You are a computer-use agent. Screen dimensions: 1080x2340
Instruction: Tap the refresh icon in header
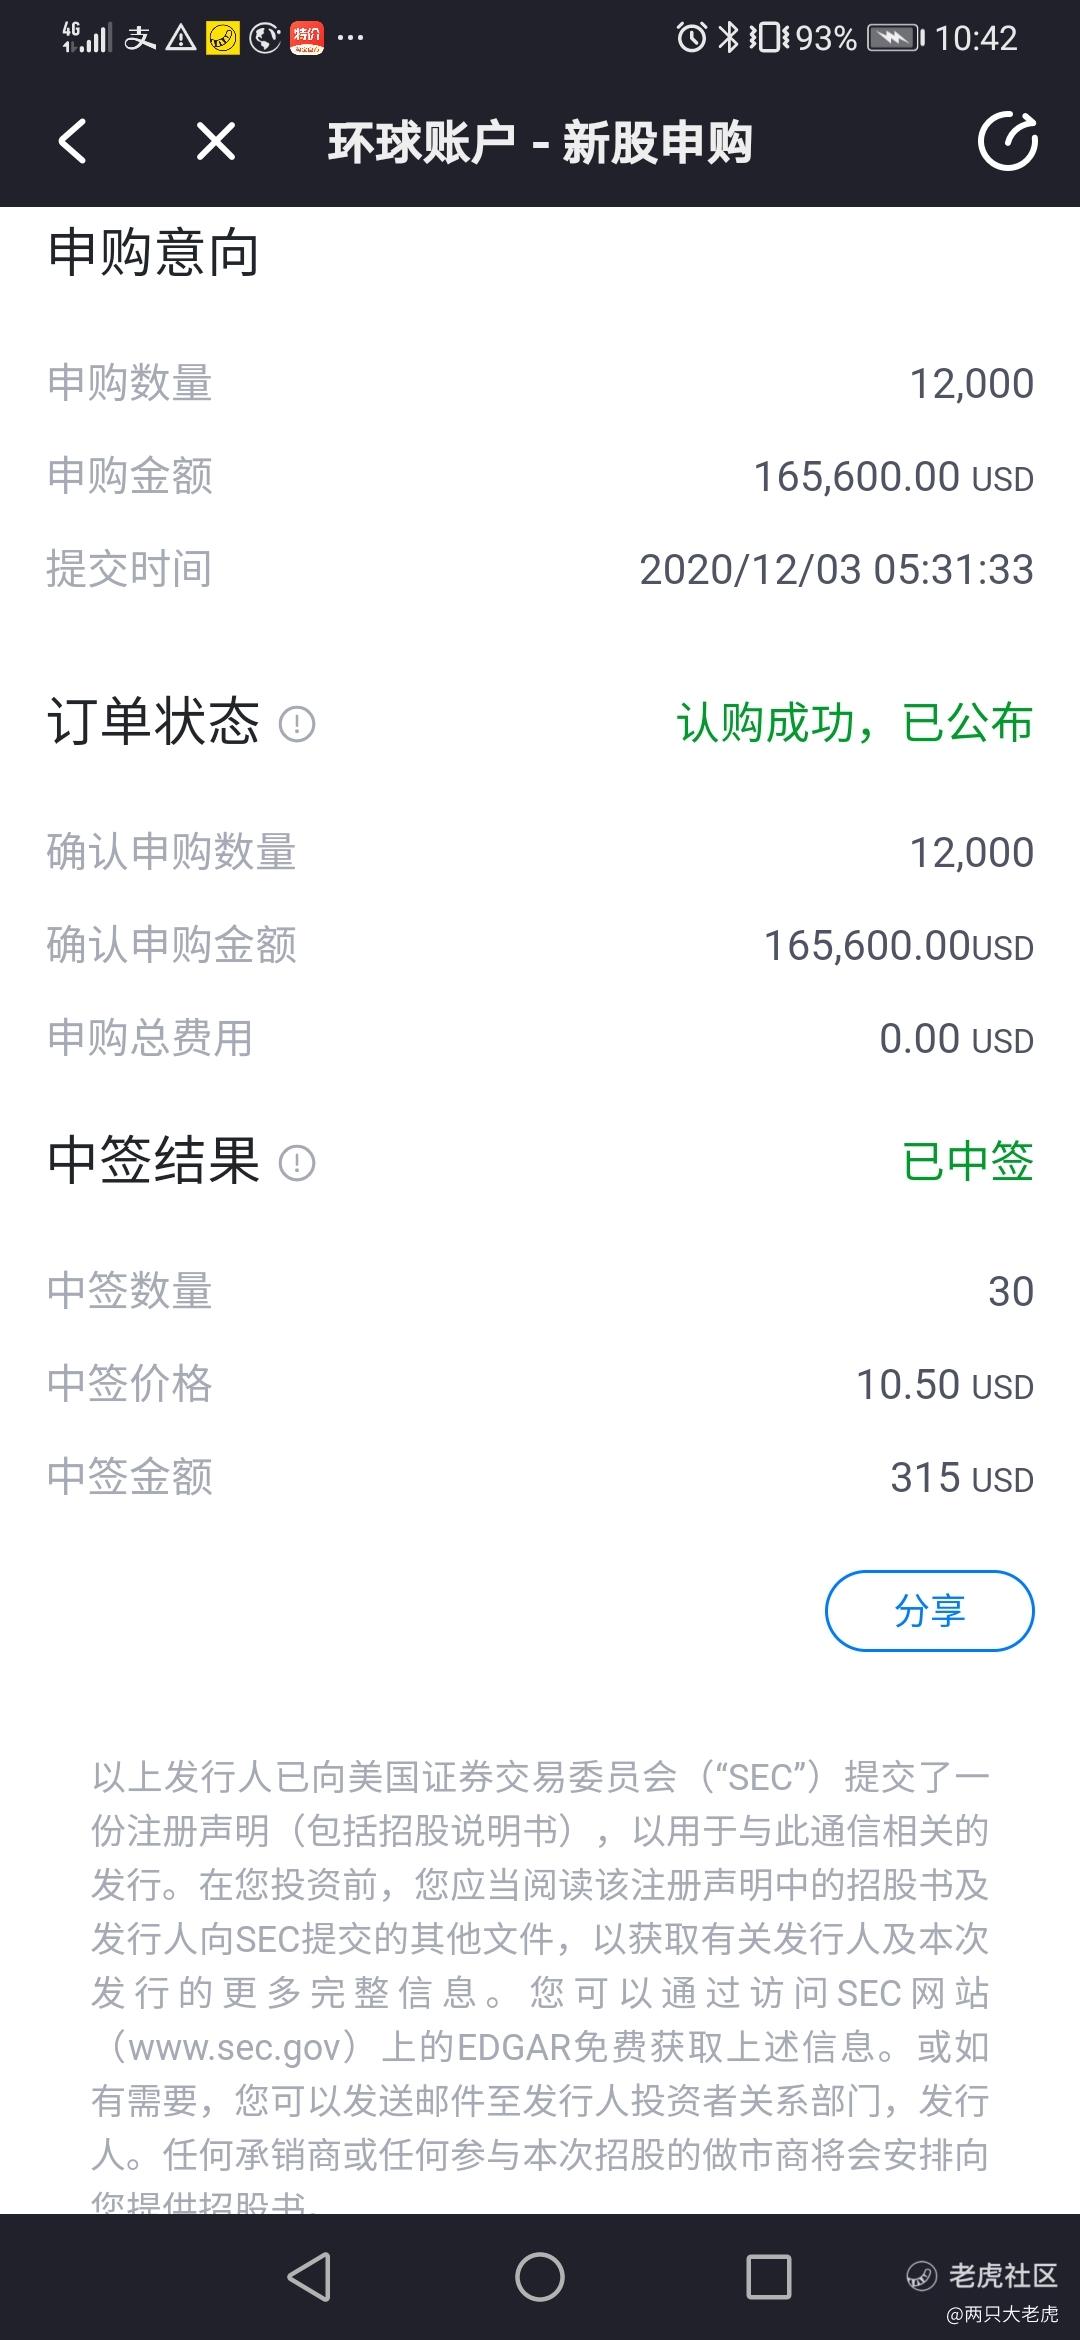1007,141
